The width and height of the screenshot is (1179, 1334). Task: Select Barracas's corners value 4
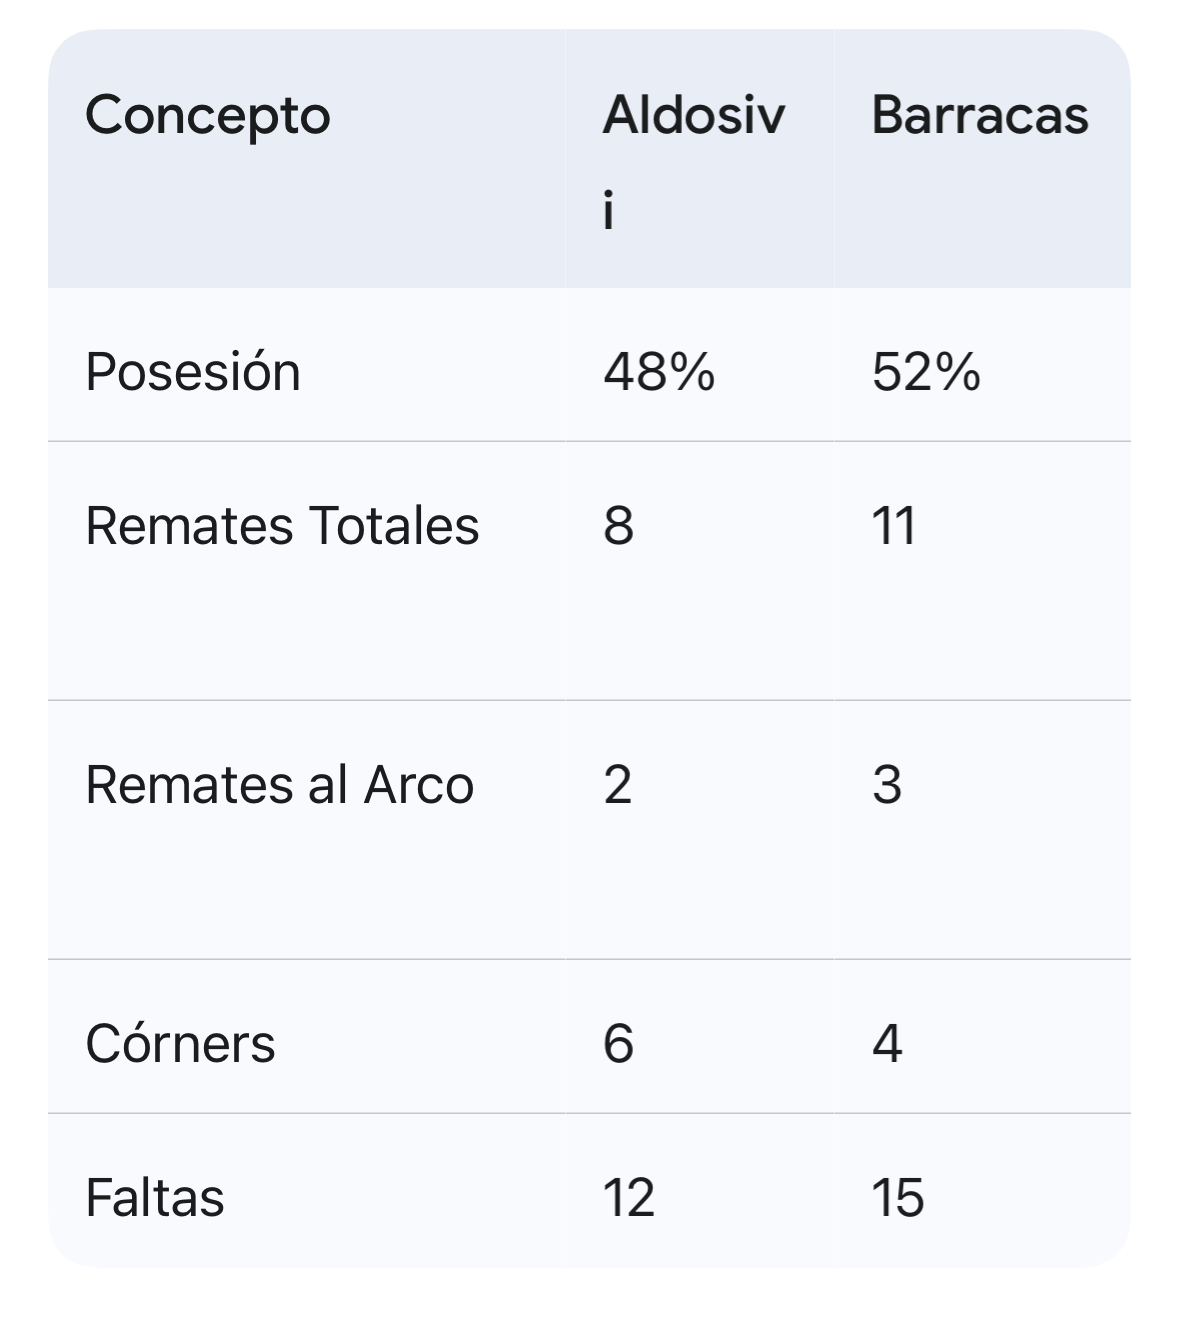(887, 1044)
